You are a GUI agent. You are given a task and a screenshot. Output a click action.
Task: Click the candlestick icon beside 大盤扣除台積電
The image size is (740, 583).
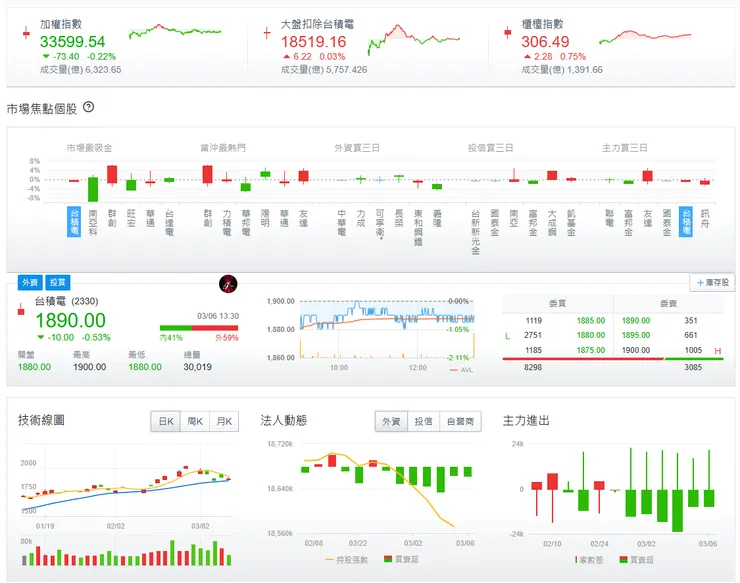pos(267,33)
